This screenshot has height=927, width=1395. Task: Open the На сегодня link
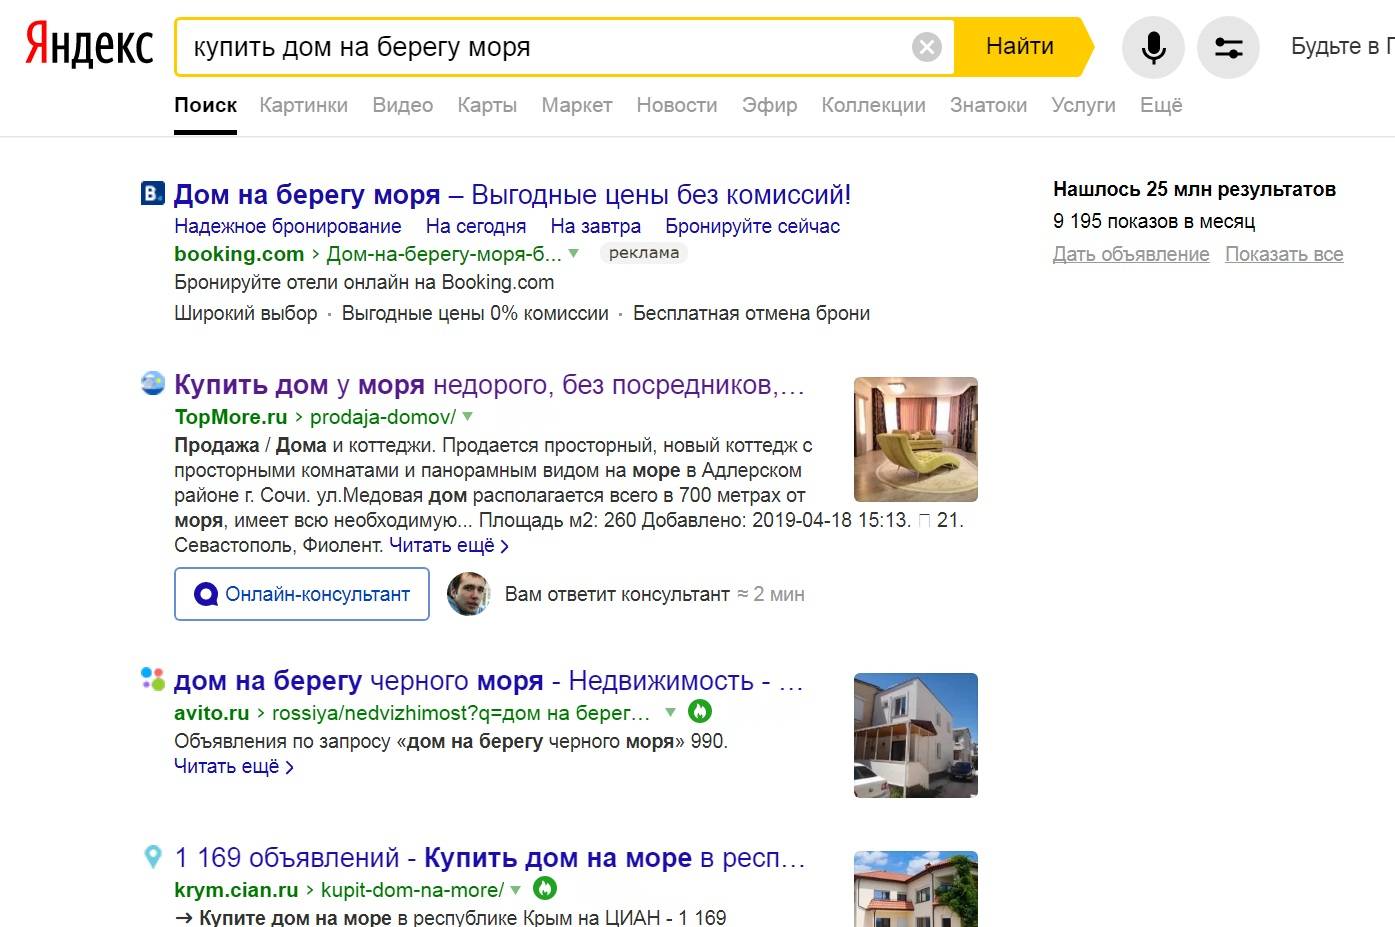tap(475, 226)
